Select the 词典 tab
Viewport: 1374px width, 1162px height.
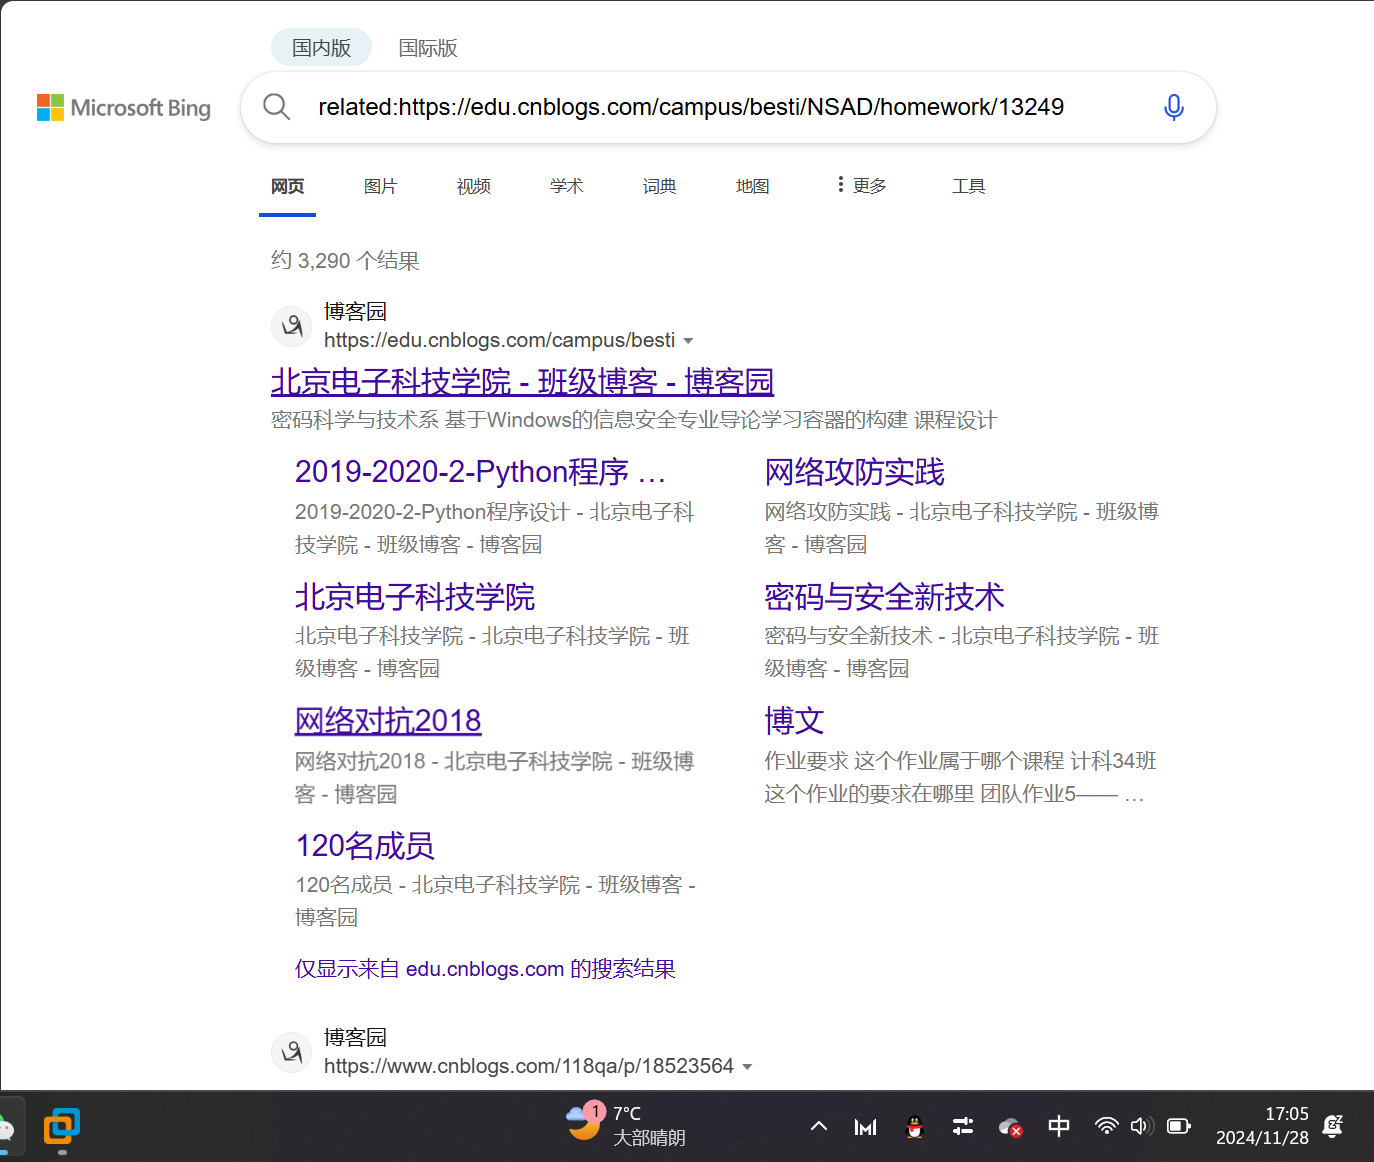click(659, 186)
